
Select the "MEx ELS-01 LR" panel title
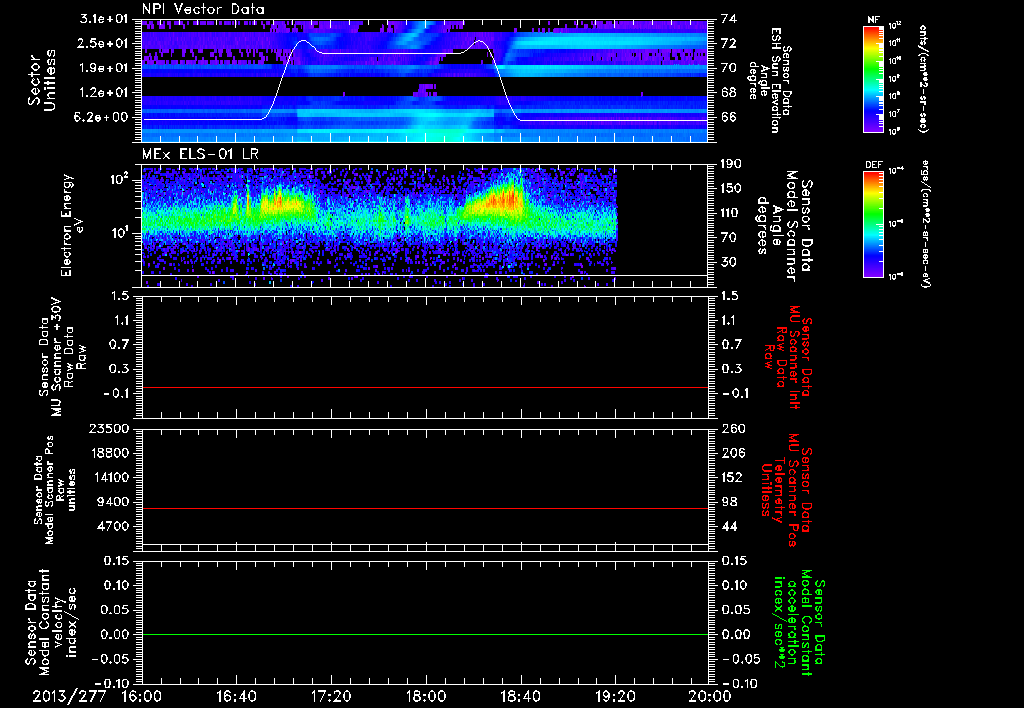click(200, 154)
